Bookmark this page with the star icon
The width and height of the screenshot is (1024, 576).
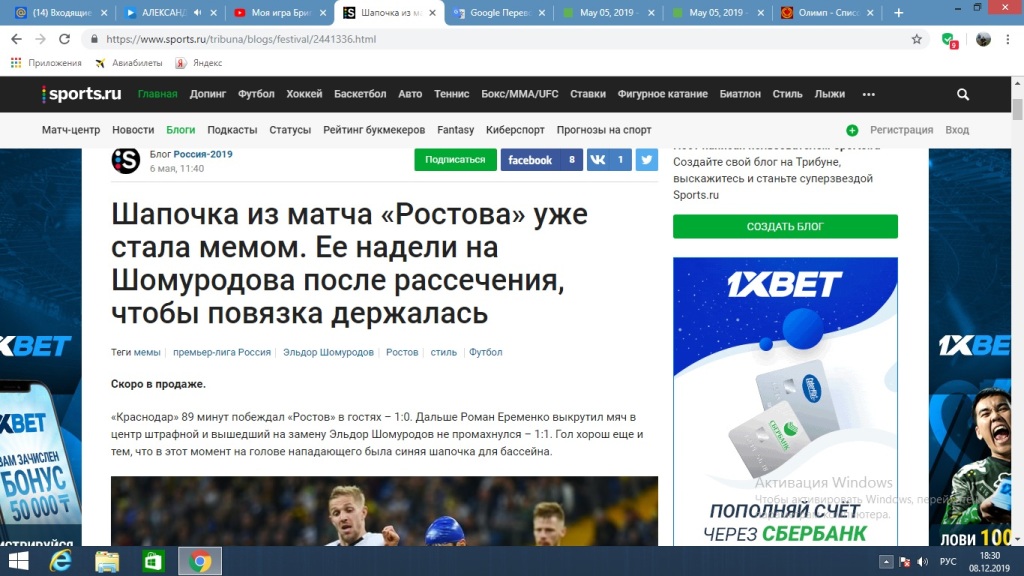point(917,39)
